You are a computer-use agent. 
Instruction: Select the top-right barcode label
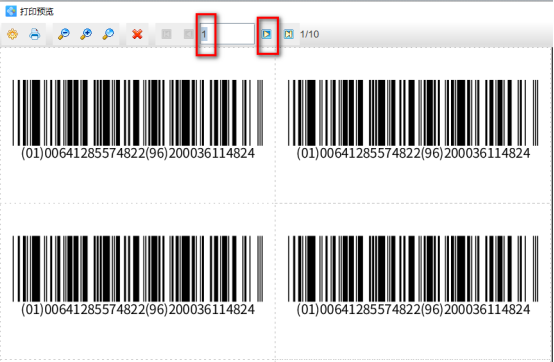click(x=413, y=120)
